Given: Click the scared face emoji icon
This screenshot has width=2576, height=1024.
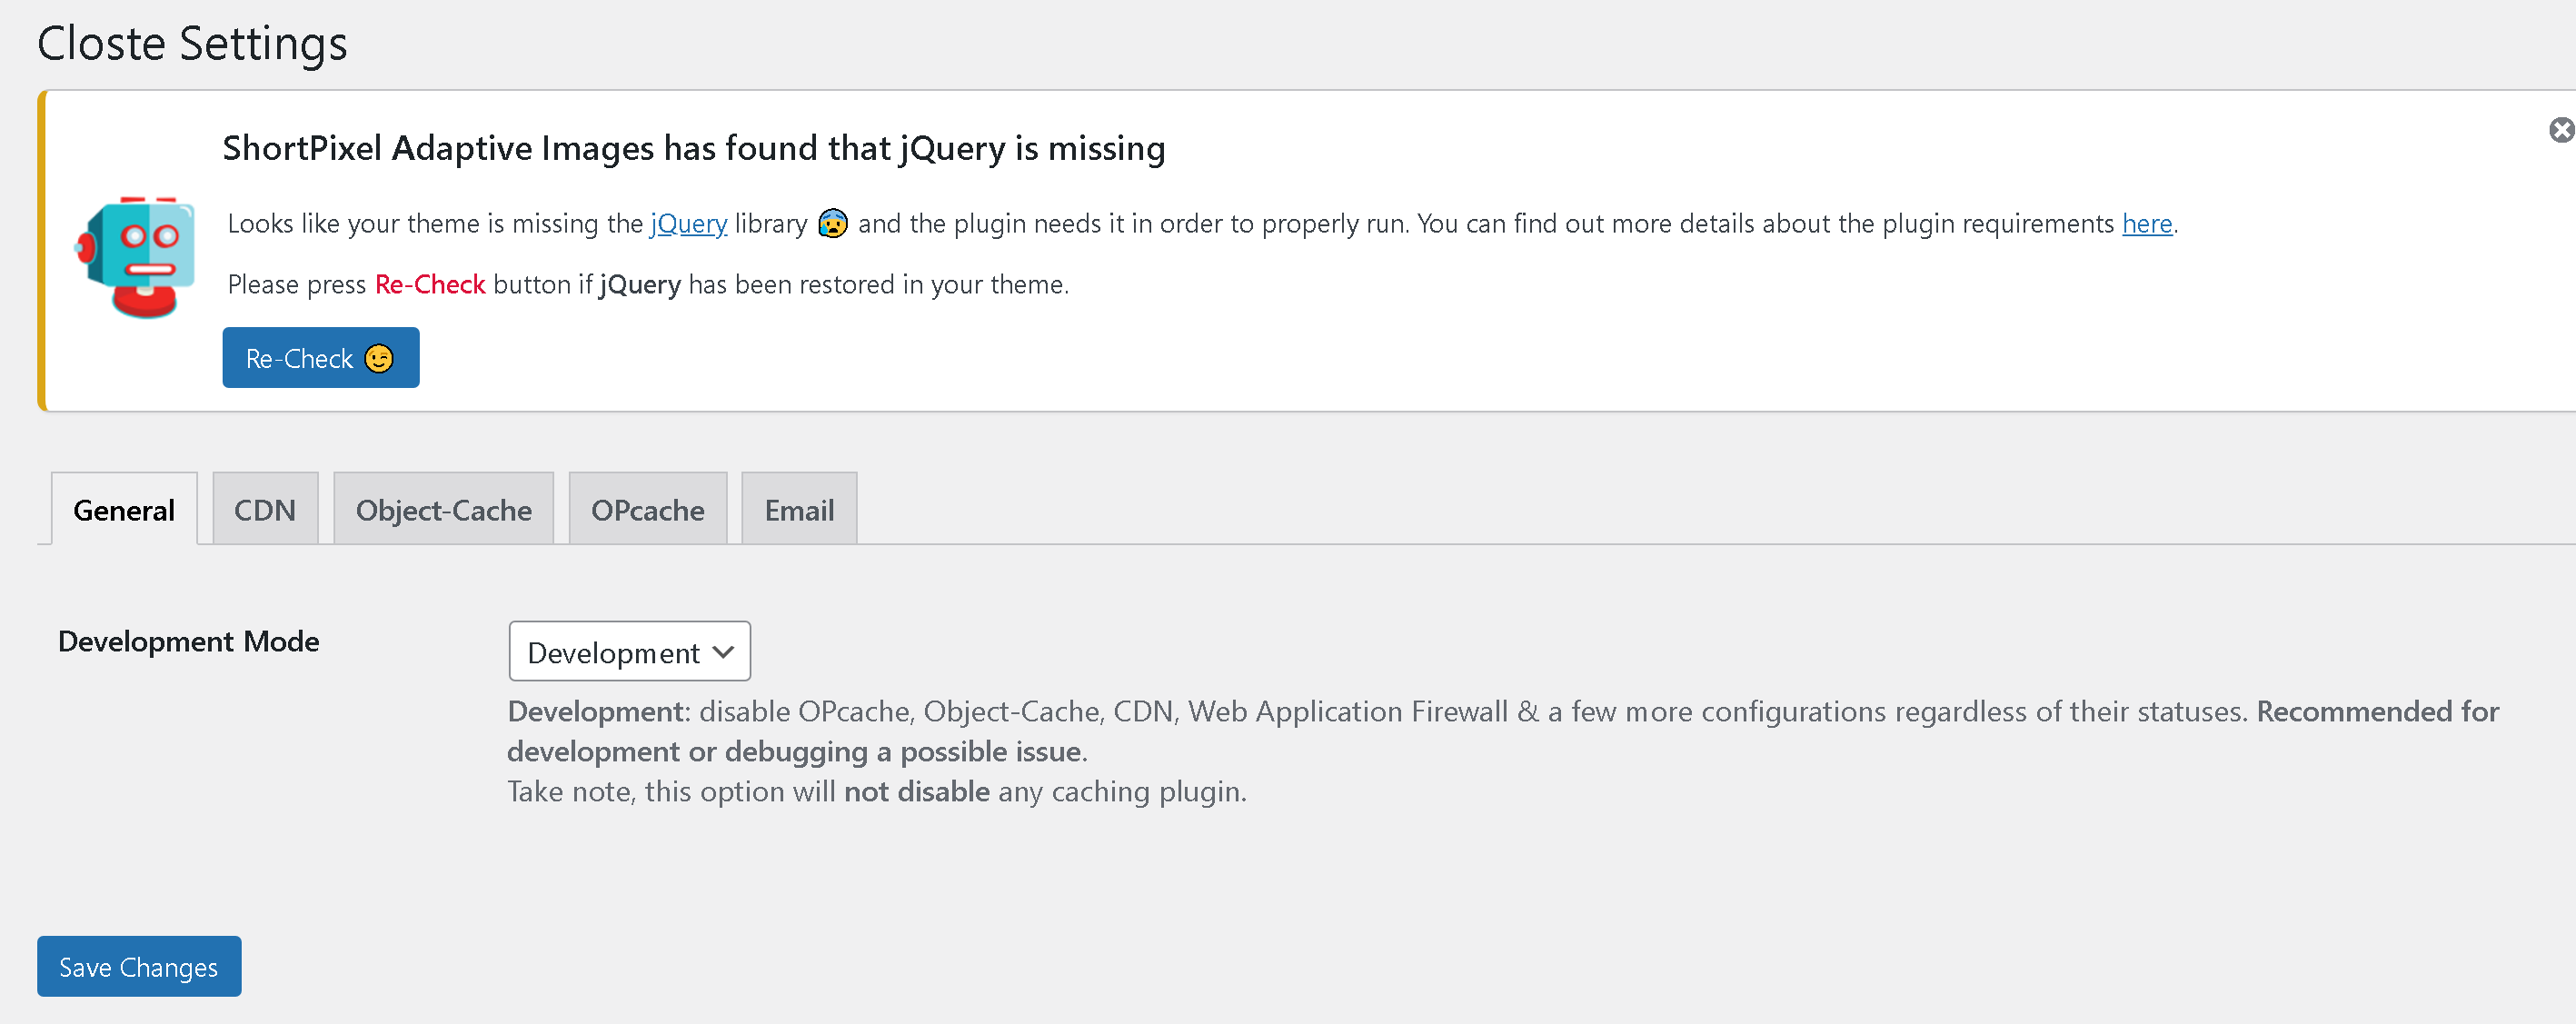Looking at the screenshot, I should click(832, 223).
